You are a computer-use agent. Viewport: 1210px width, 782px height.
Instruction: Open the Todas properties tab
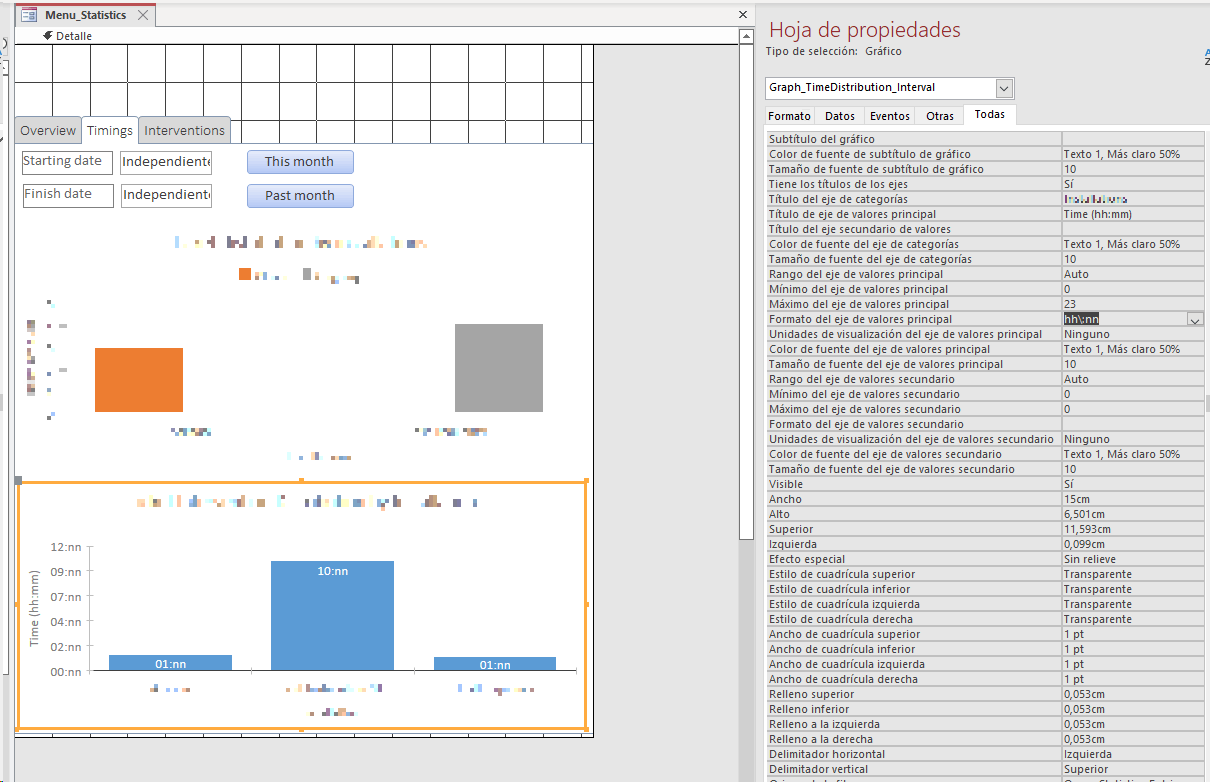(990, 115)
